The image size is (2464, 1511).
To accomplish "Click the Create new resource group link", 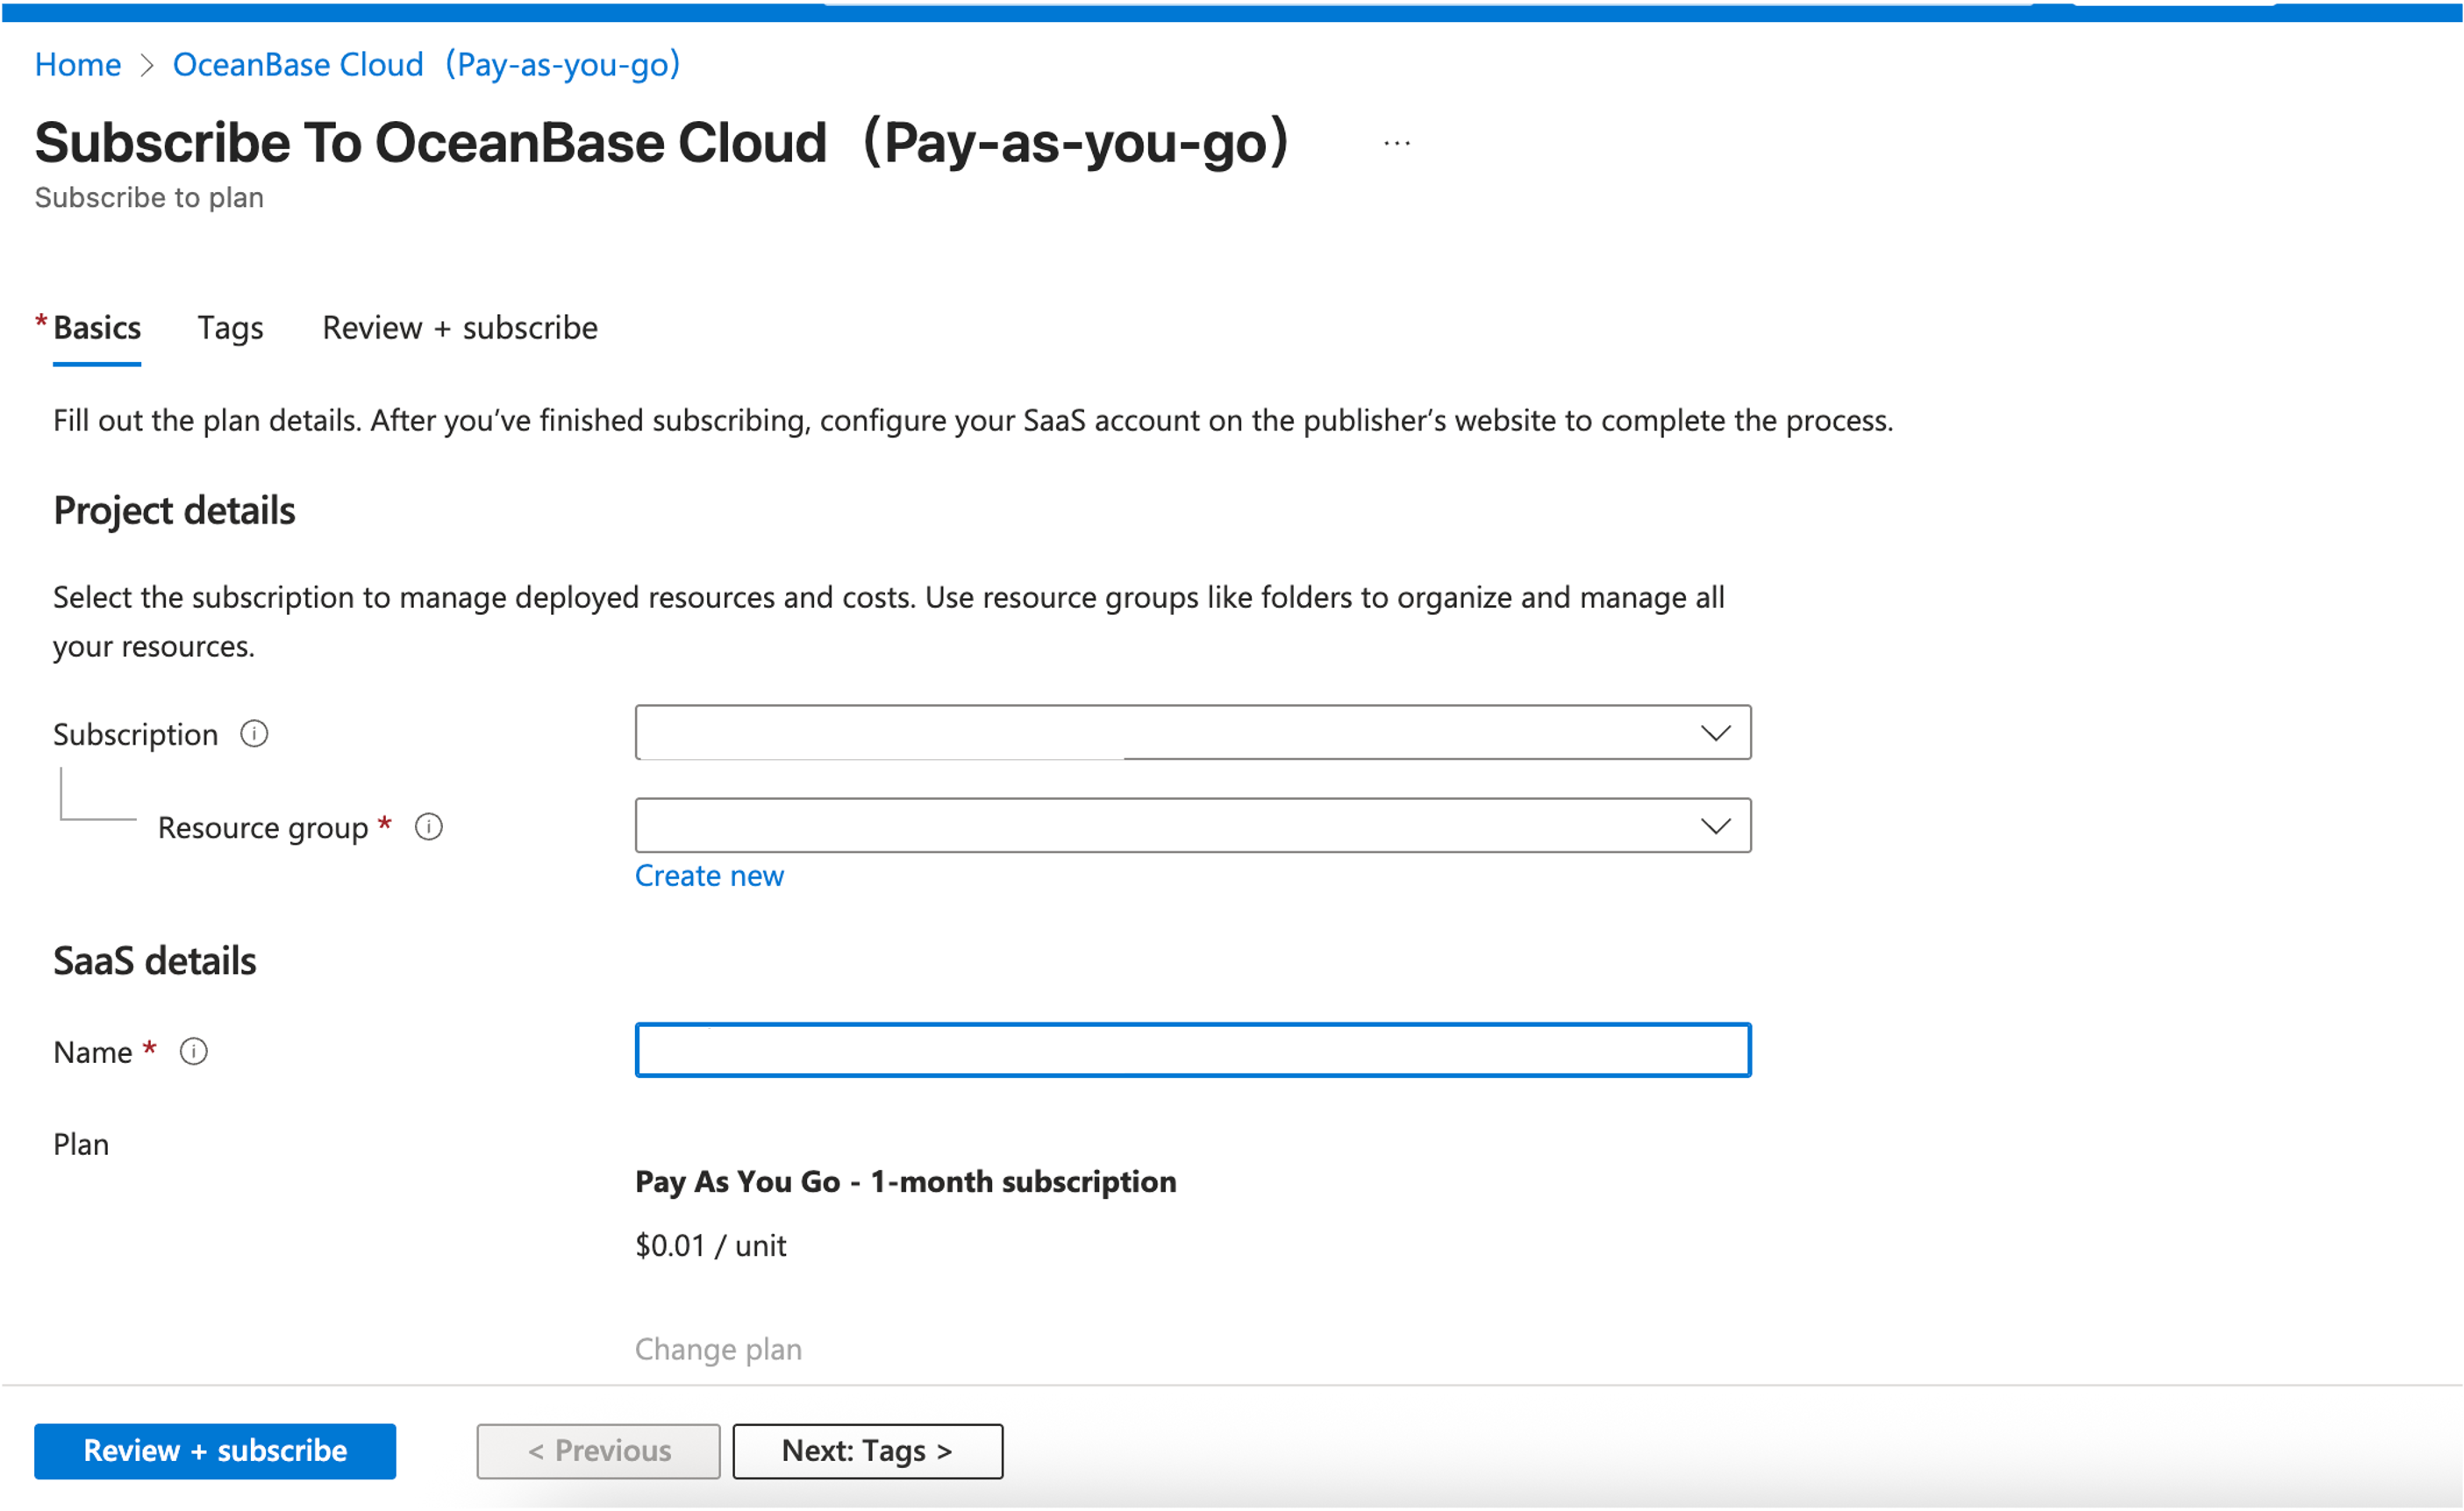I will click(x=709, y=876).
